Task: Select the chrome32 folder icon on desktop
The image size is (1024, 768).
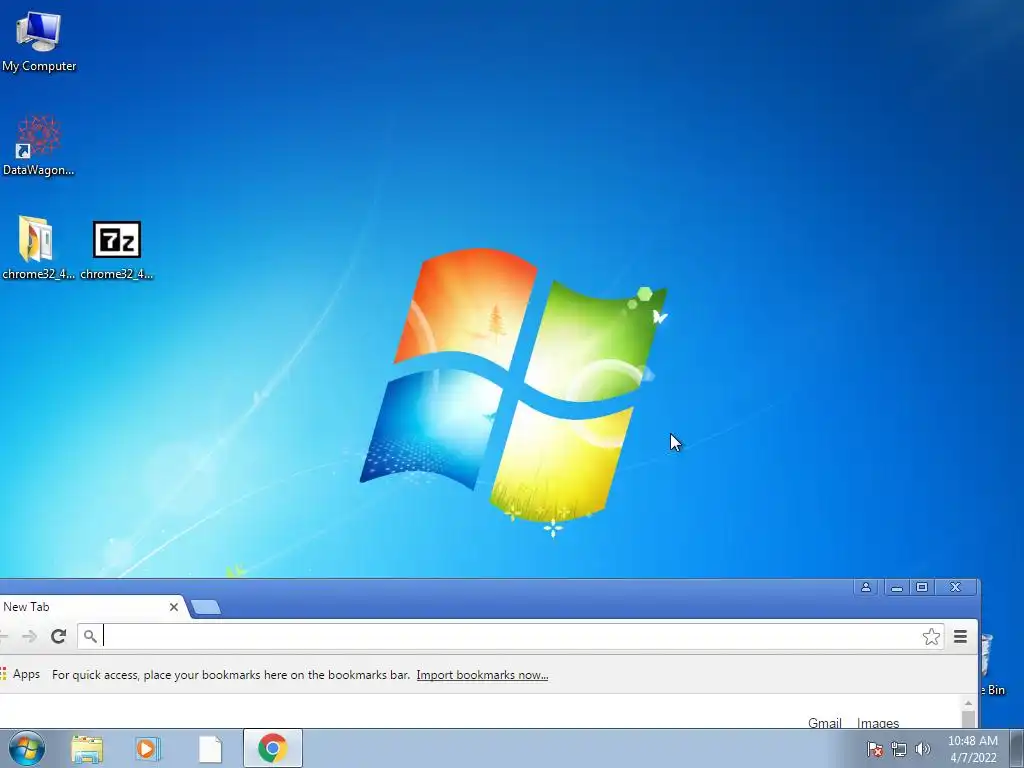Action: [x=37, y=248]
